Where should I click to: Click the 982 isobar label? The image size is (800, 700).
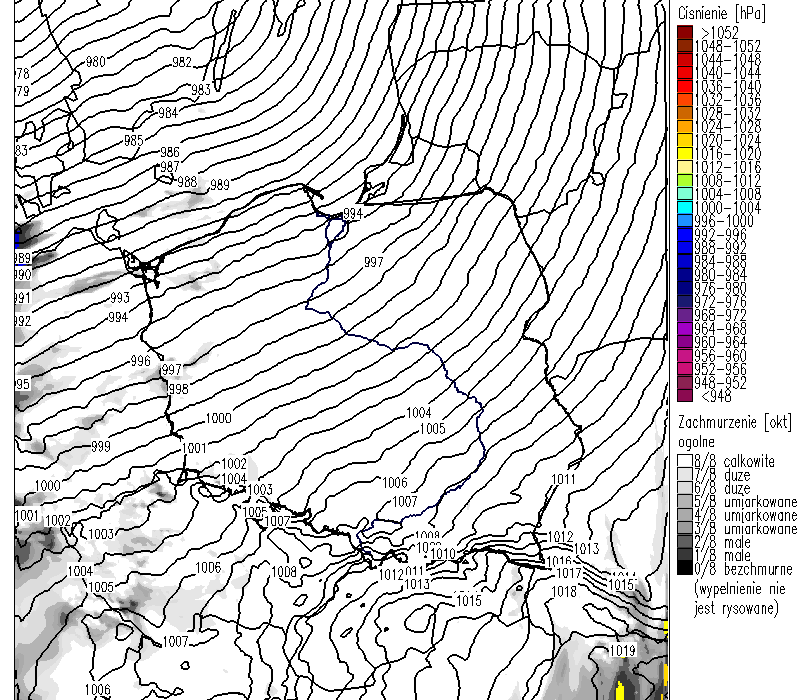click(182, 62)
